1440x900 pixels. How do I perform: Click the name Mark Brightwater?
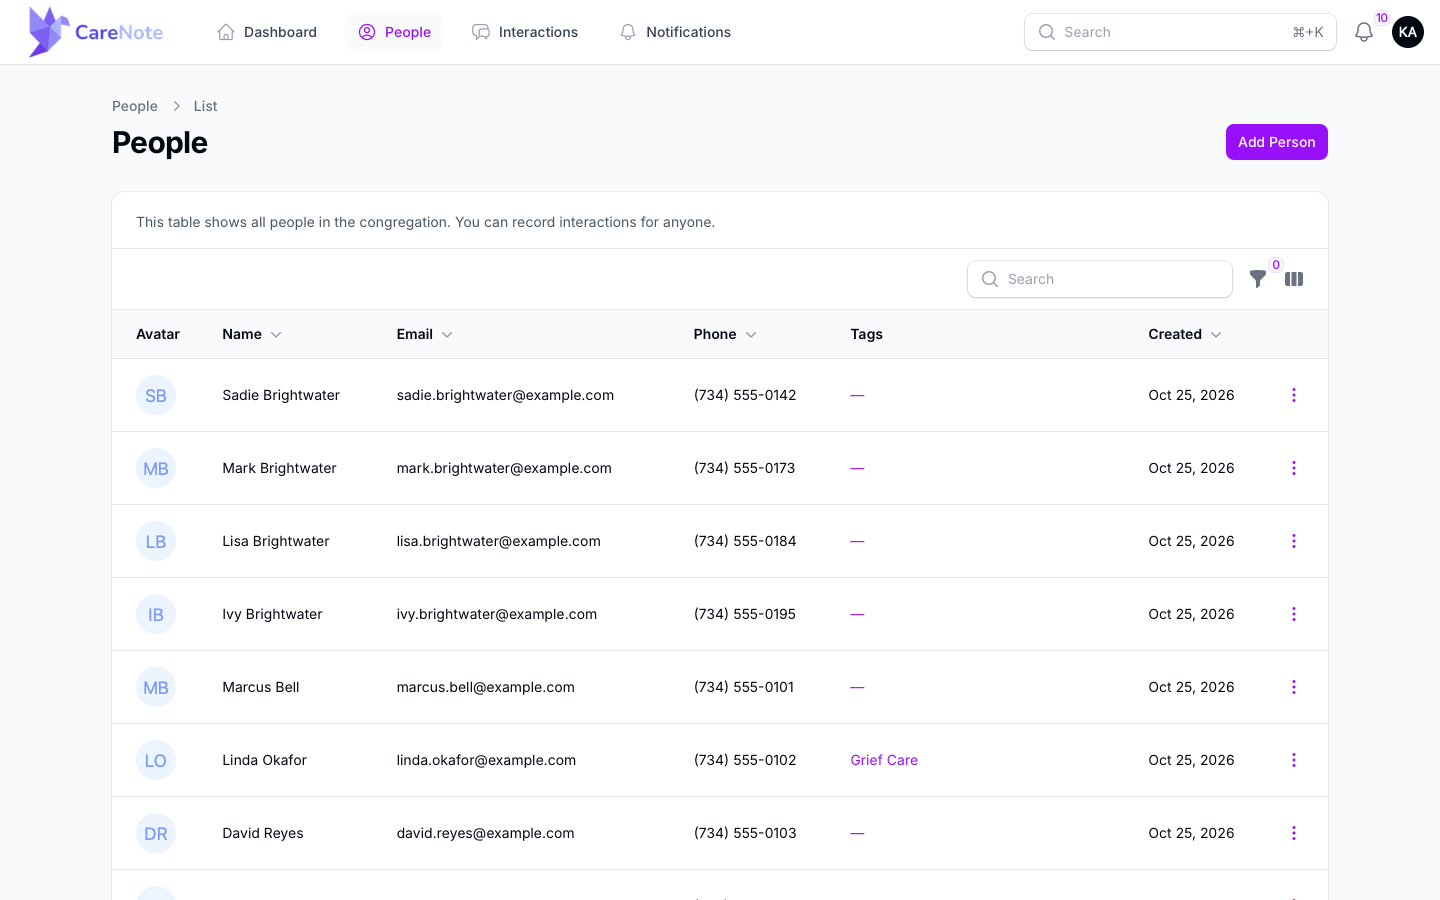(x=279, y=468)
